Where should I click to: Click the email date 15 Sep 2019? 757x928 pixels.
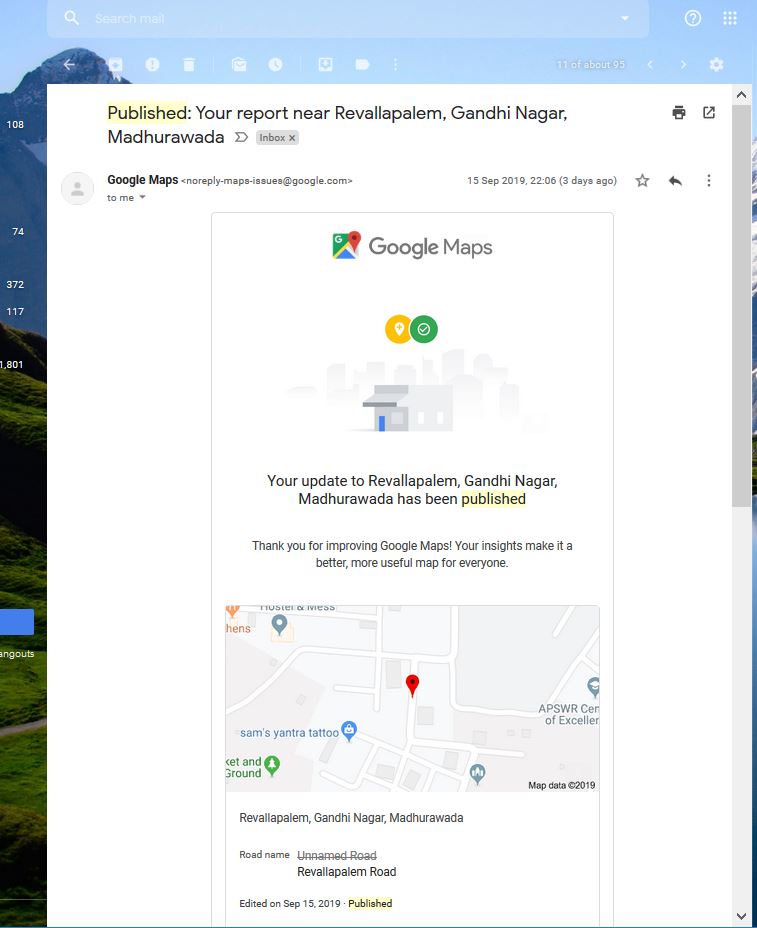click(542, 181)
